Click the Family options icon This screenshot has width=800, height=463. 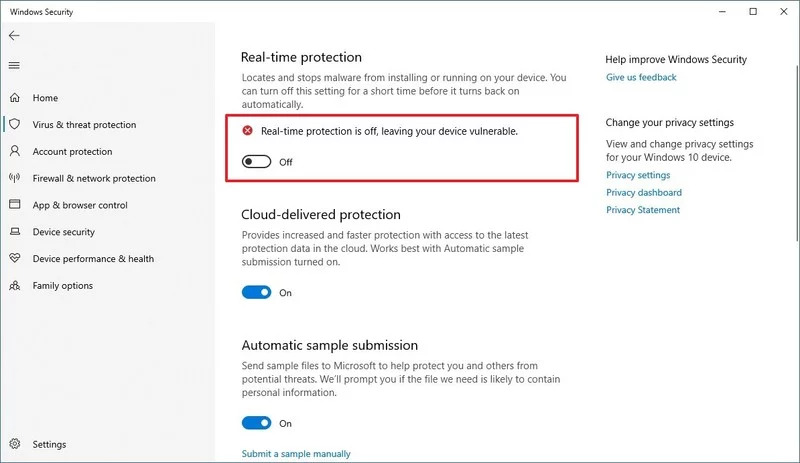pos(14,285)
